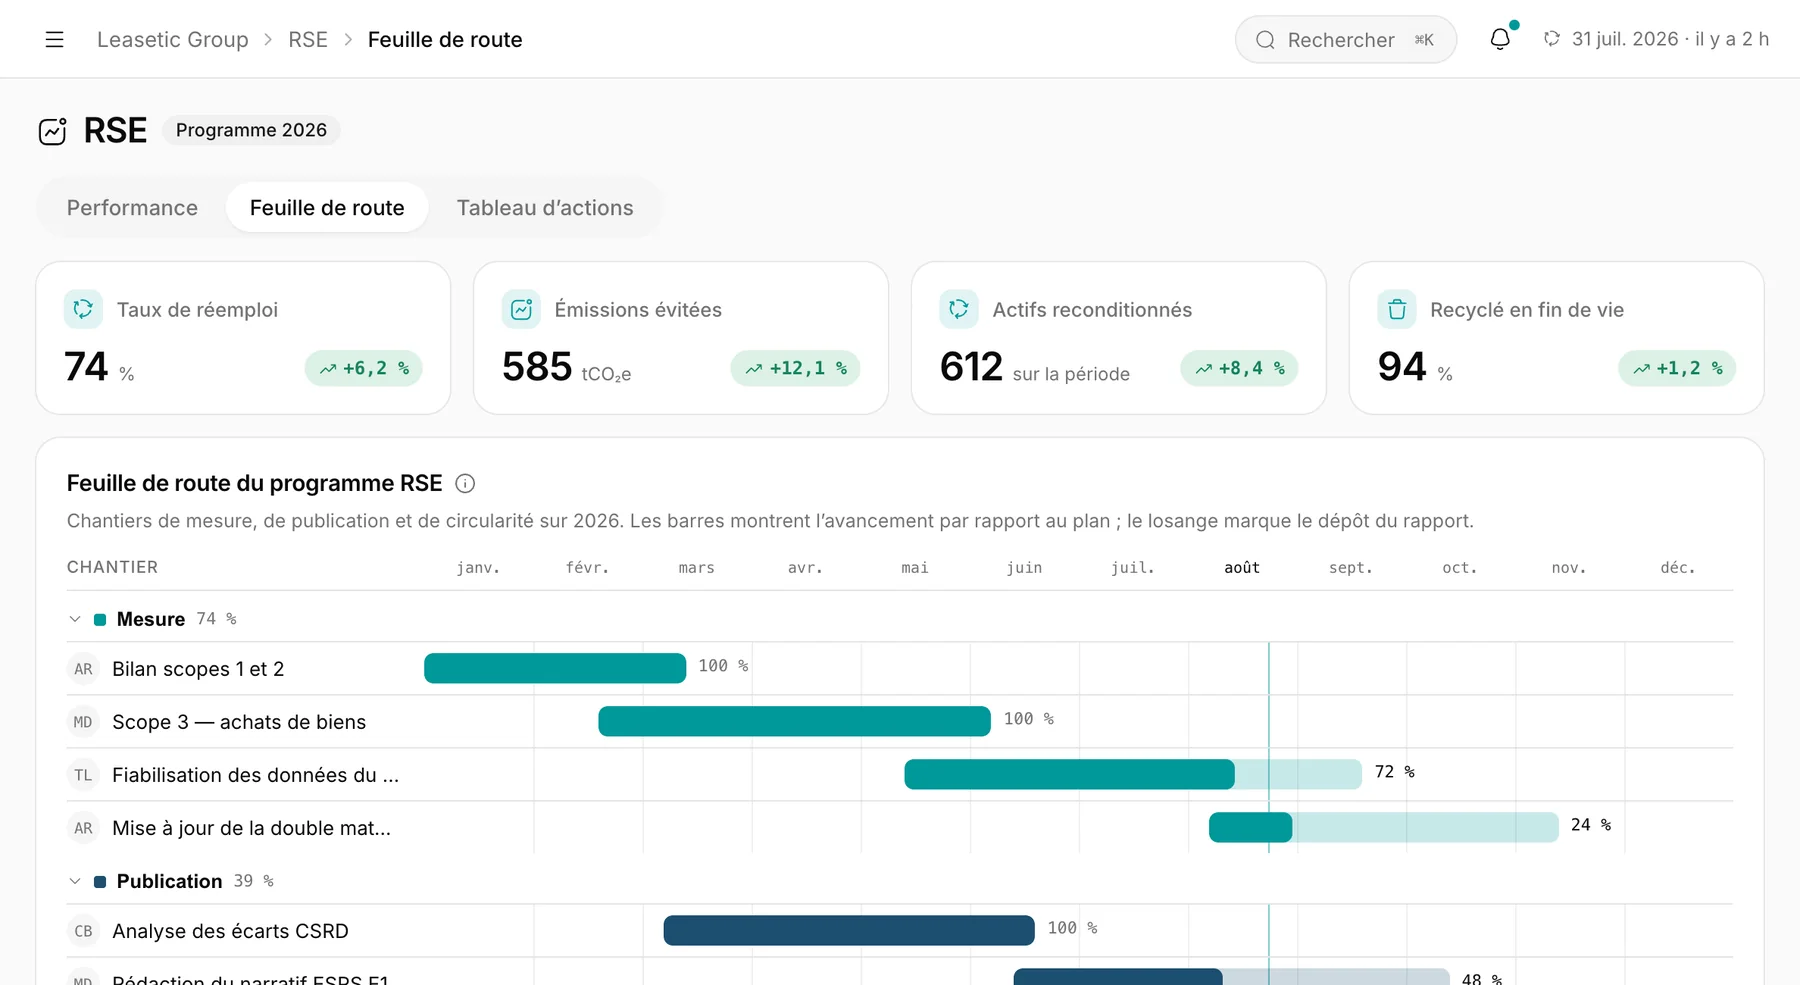Viewport: 1800px width, 985px height.
Task: Click the Taux de réemploi card icon
Action: (83, 309)
